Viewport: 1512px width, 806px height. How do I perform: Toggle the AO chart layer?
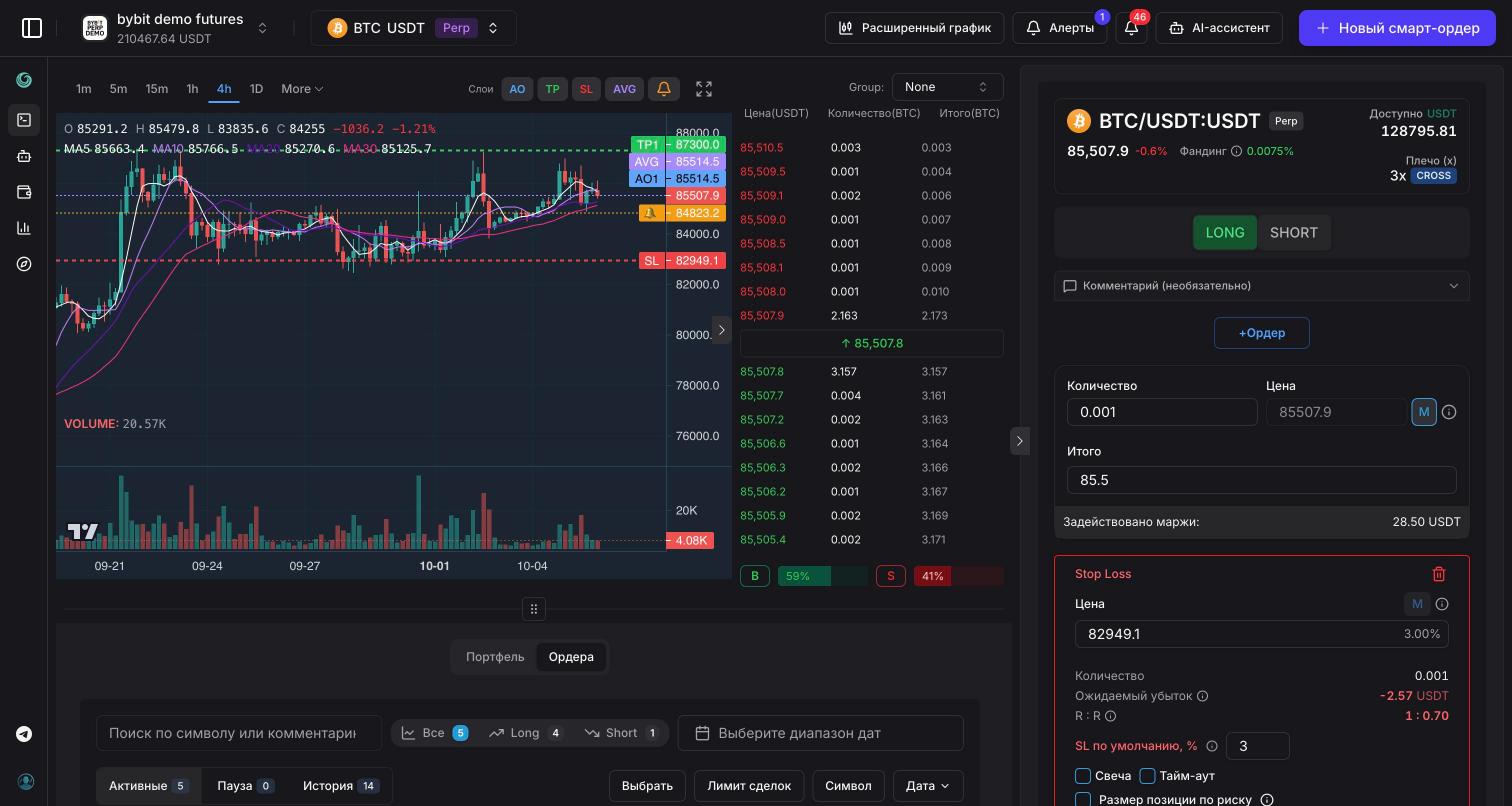click(517, 89)
